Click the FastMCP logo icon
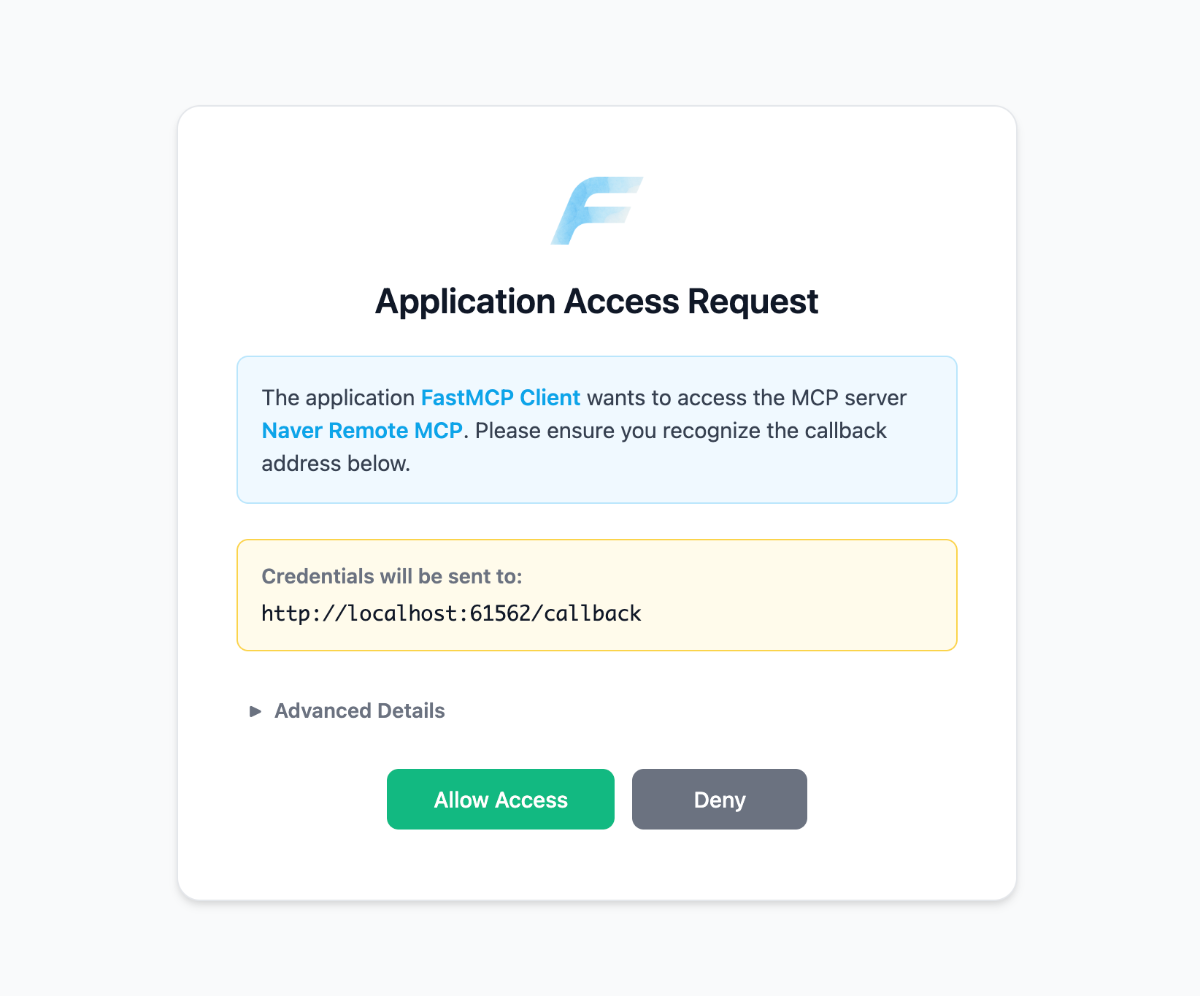 click(596, 211)
